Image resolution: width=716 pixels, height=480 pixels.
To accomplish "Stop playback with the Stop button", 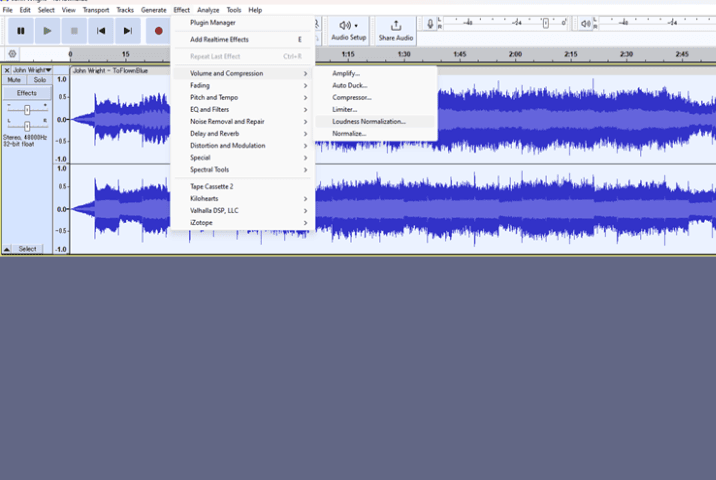I will [x=74, y=31].
